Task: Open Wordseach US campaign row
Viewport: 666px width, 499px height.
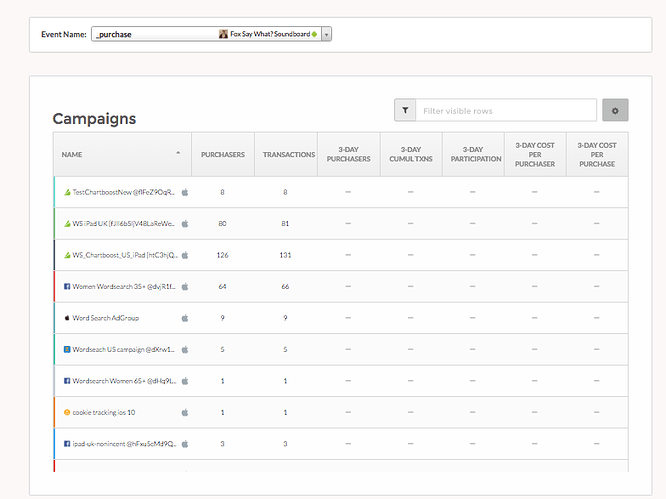Action: 341,349
